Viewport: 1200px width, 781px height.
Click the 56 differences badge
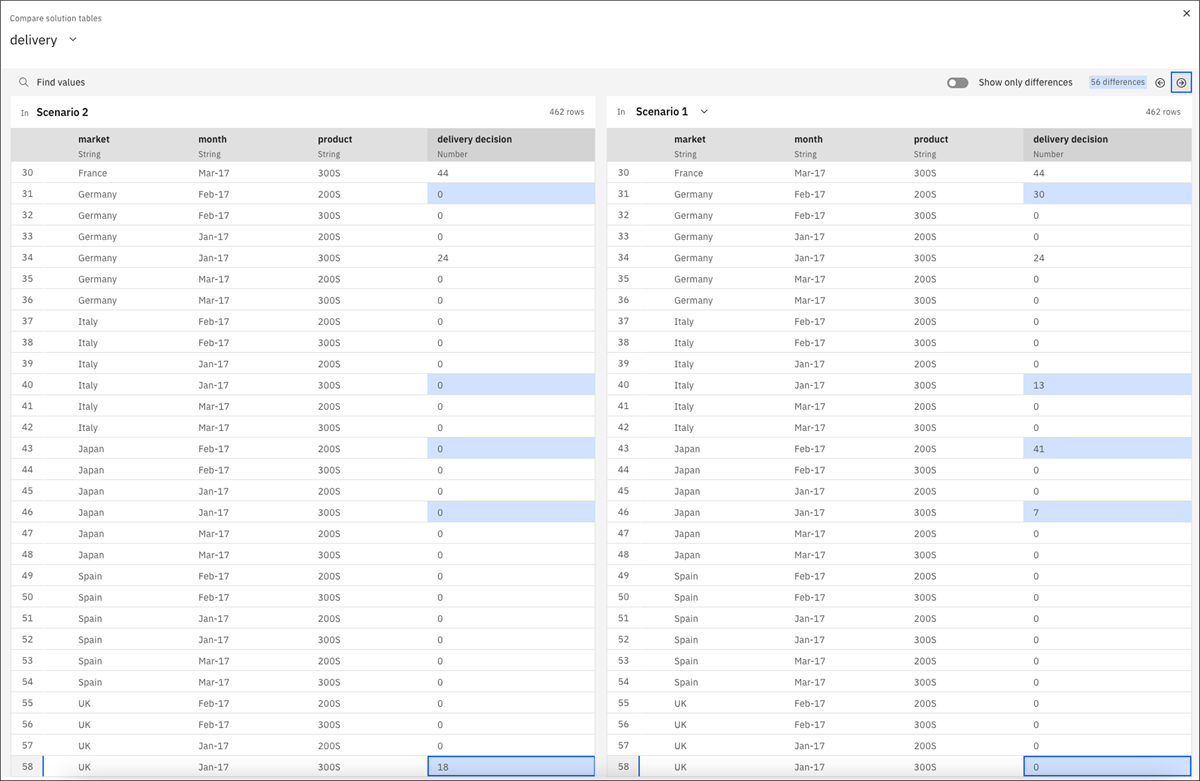(1117, 82)
